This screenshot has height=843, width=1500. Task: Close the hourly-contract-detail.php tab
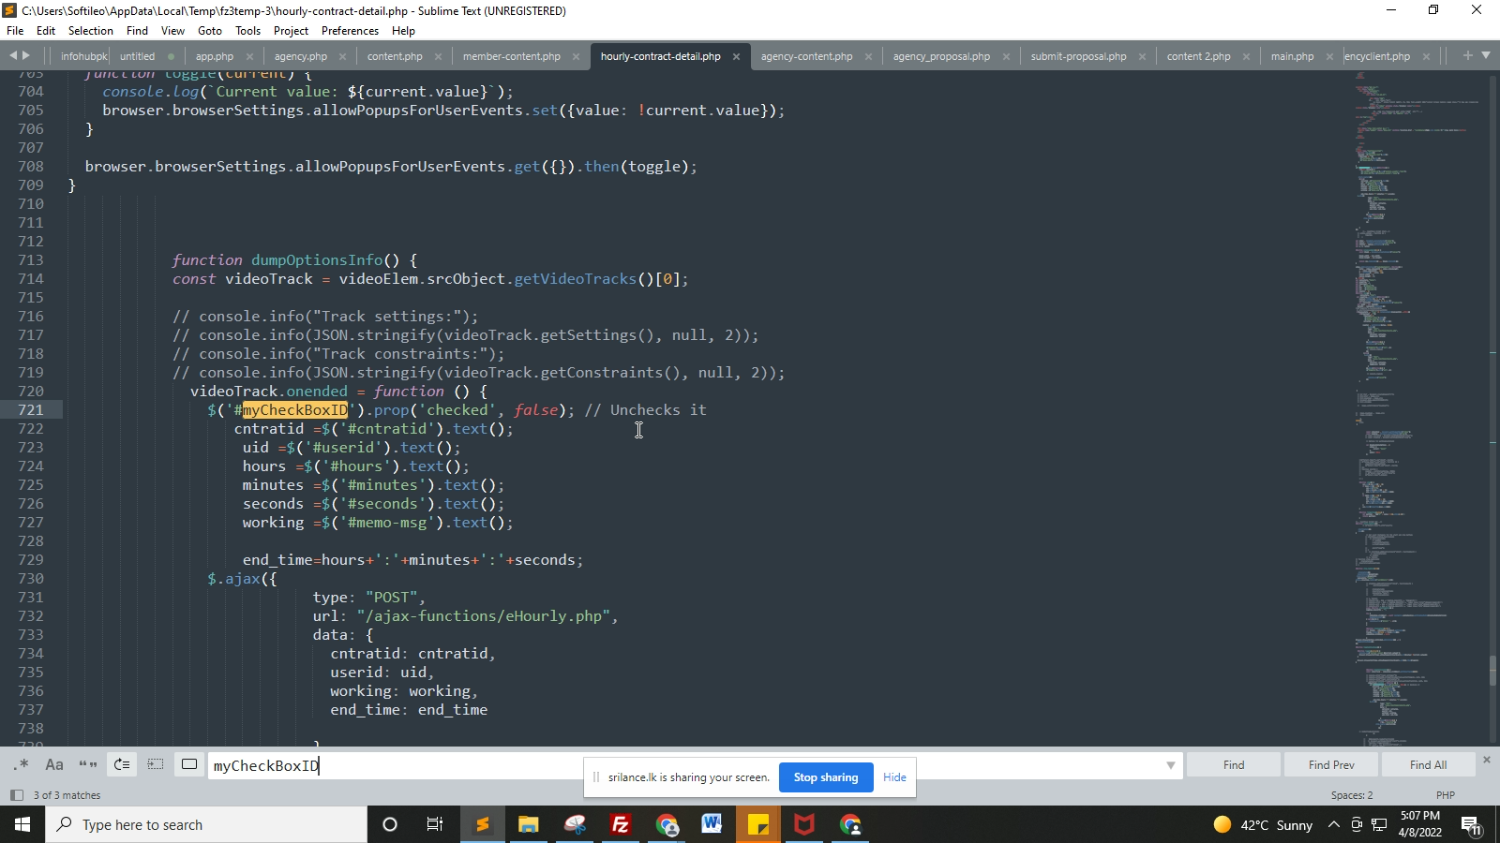(x=736, y=56)
